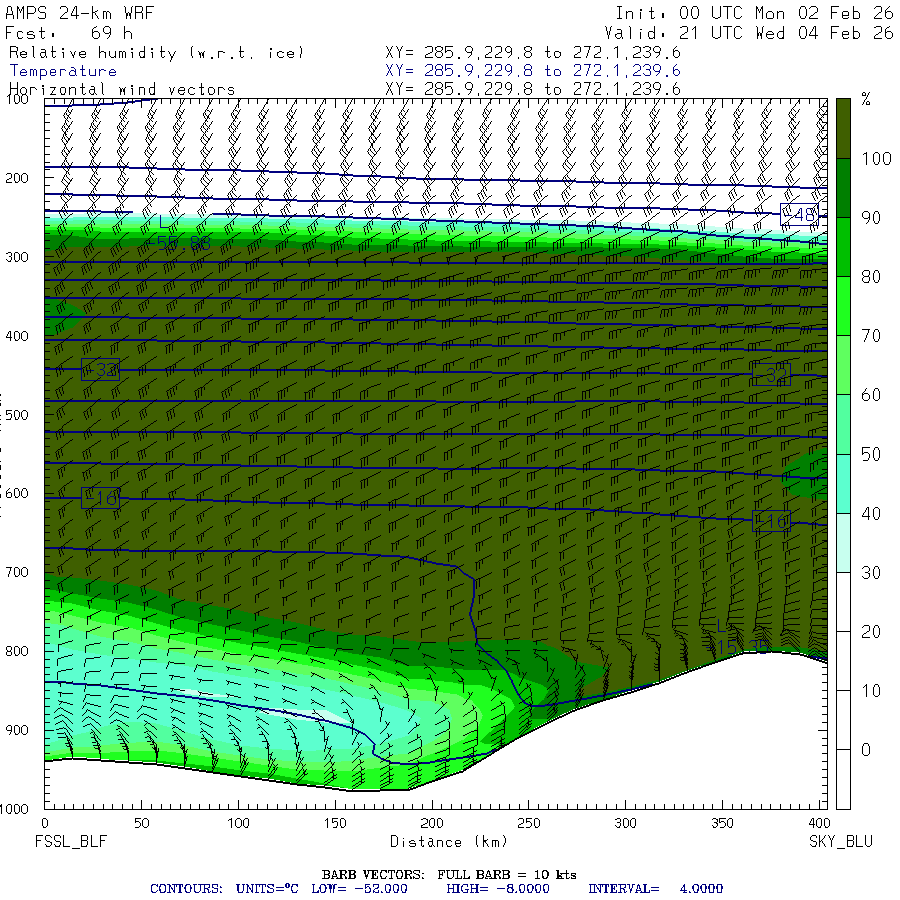Click the 50 tick label on colorbar
Image resolution: width=900 pixels, height=900 pixels.
[871, 454]
